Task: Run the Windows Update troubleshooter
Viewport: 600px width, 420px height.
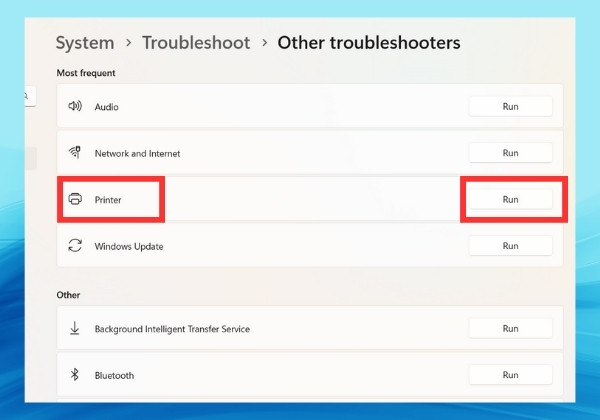Action: click(510, 246)
